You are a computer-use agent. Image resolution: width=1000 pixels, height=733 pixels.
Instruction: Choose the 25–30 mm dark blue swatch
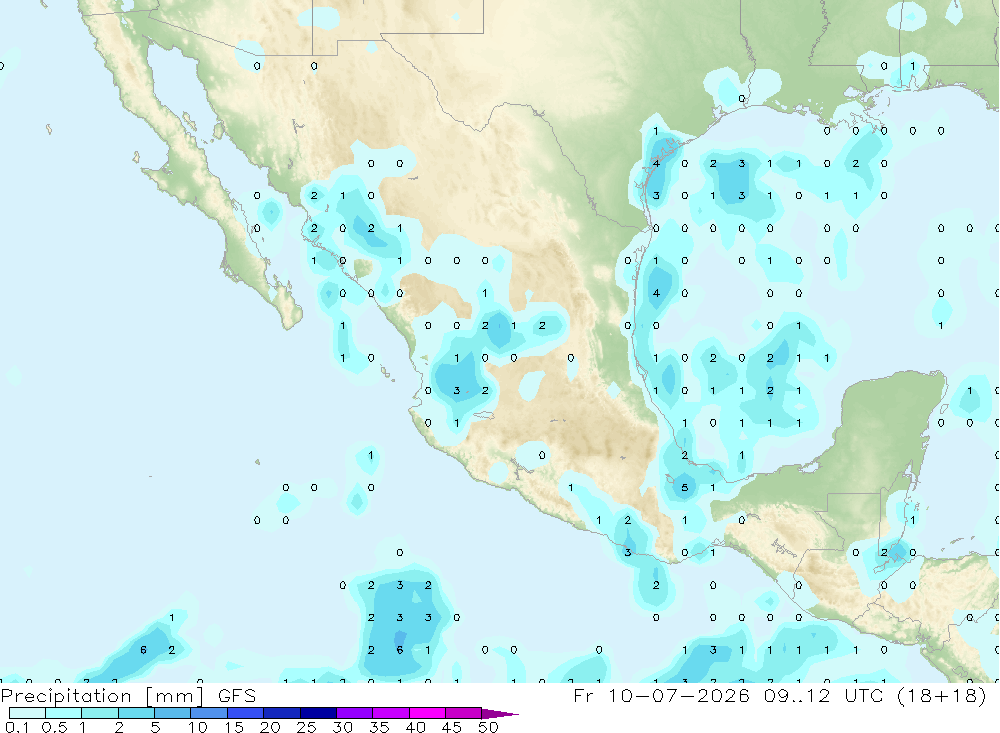coord(318,713)
